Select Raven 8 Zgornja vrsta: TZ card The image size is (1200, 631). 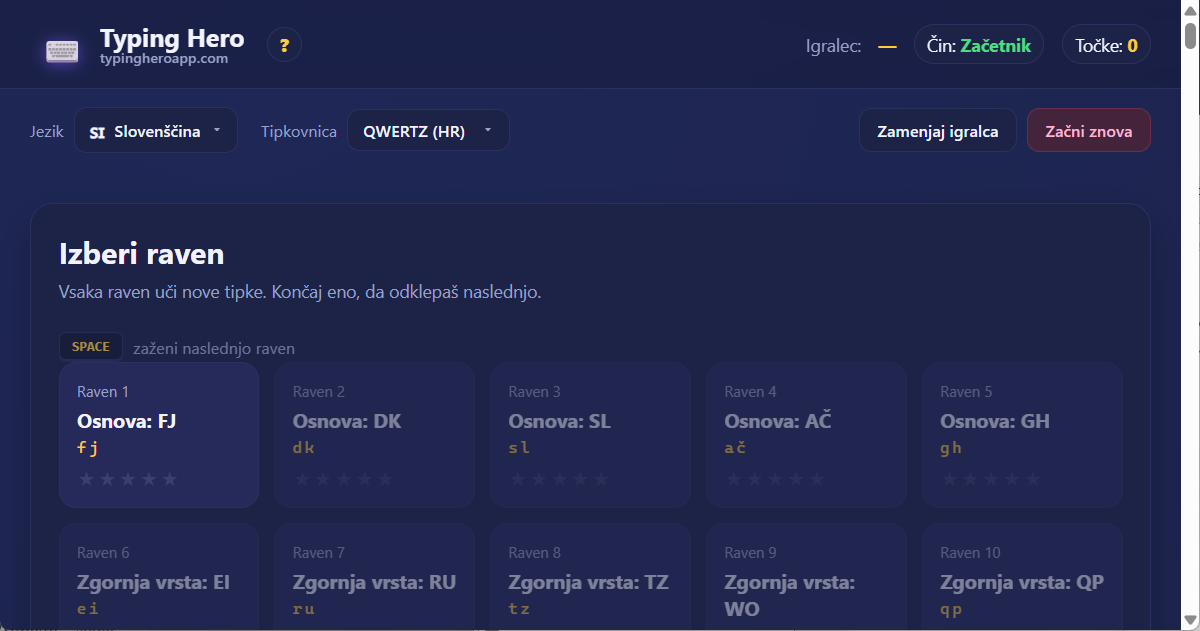coord(591,577)
